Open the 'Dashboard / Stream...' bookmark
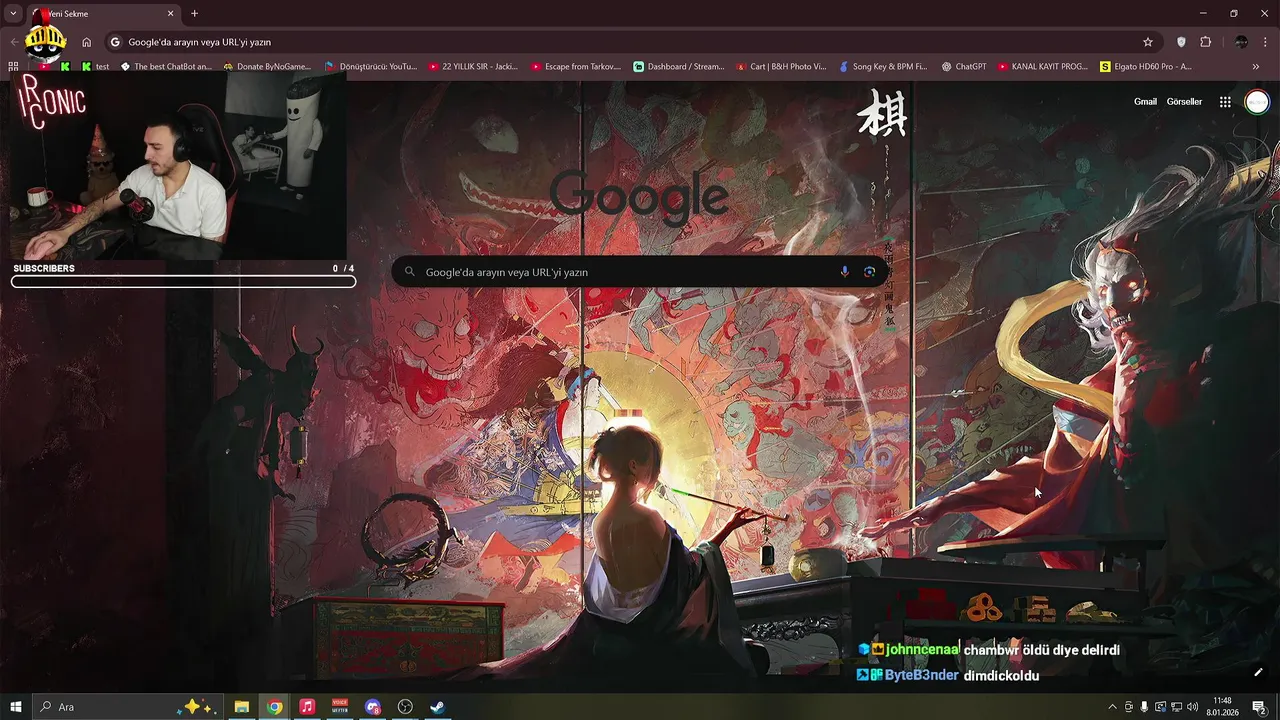 pos(679,67)
